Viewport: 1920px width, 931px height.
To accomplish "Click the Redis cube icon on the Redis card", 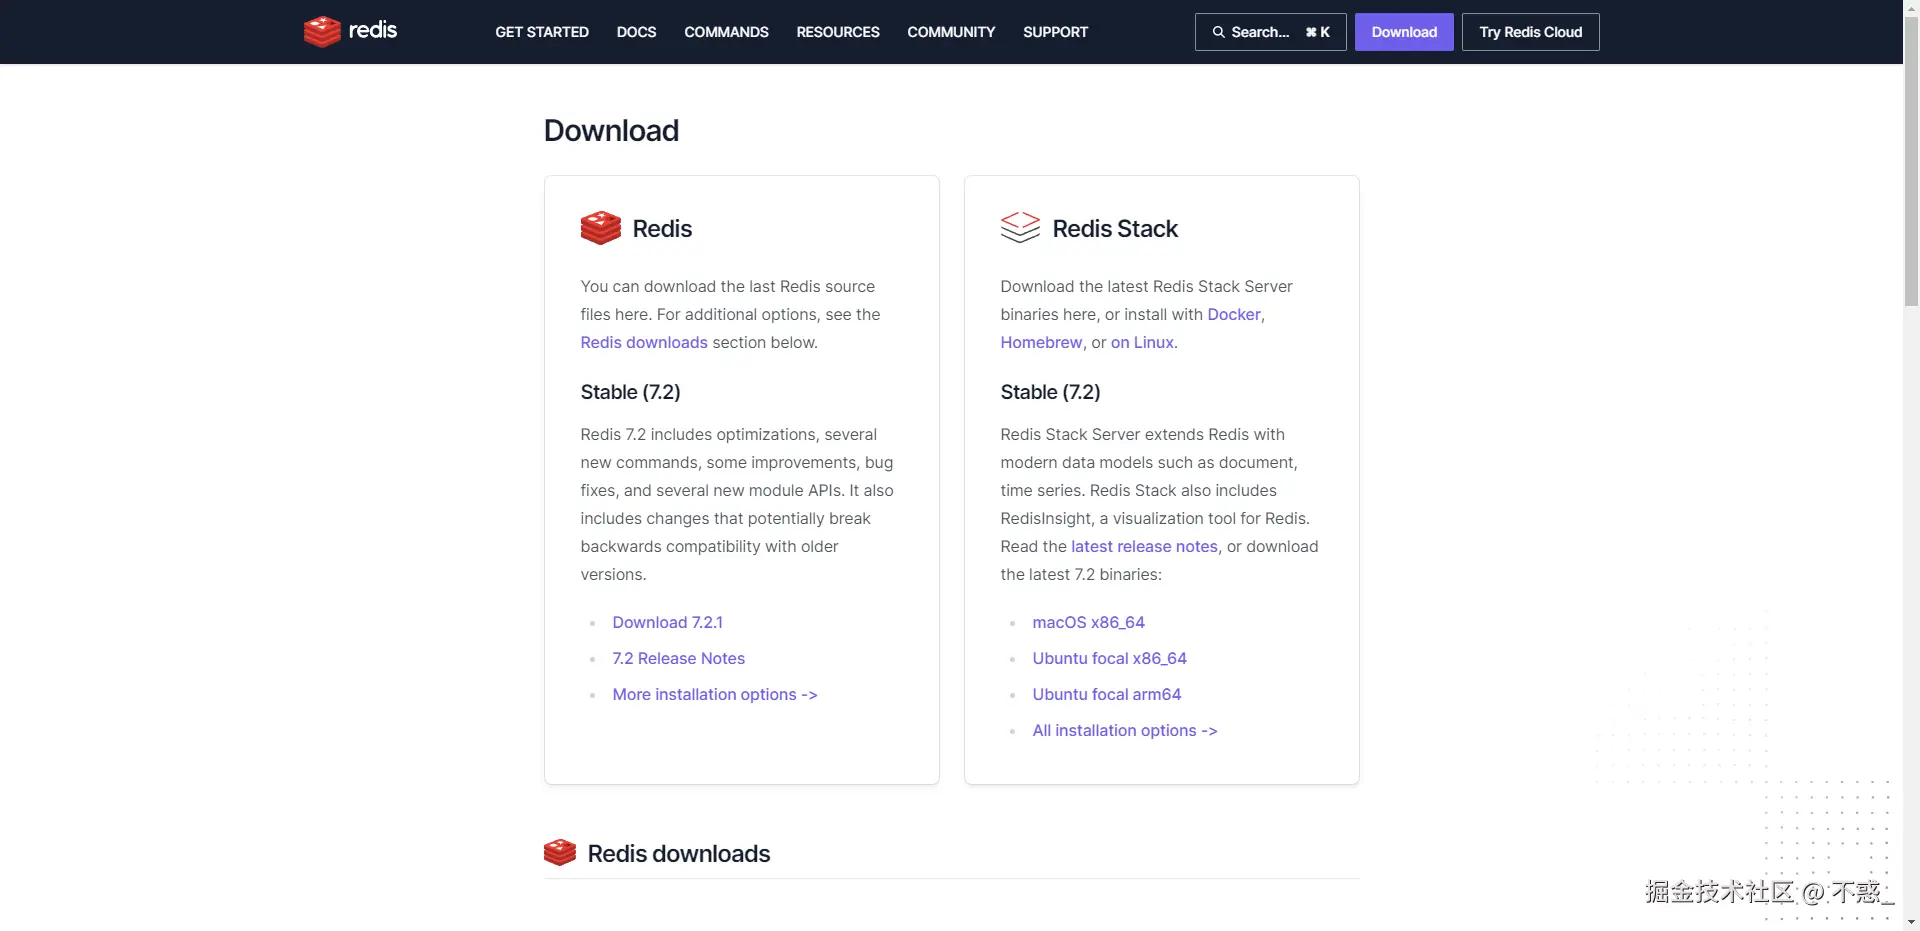I will tap(599, 228).
